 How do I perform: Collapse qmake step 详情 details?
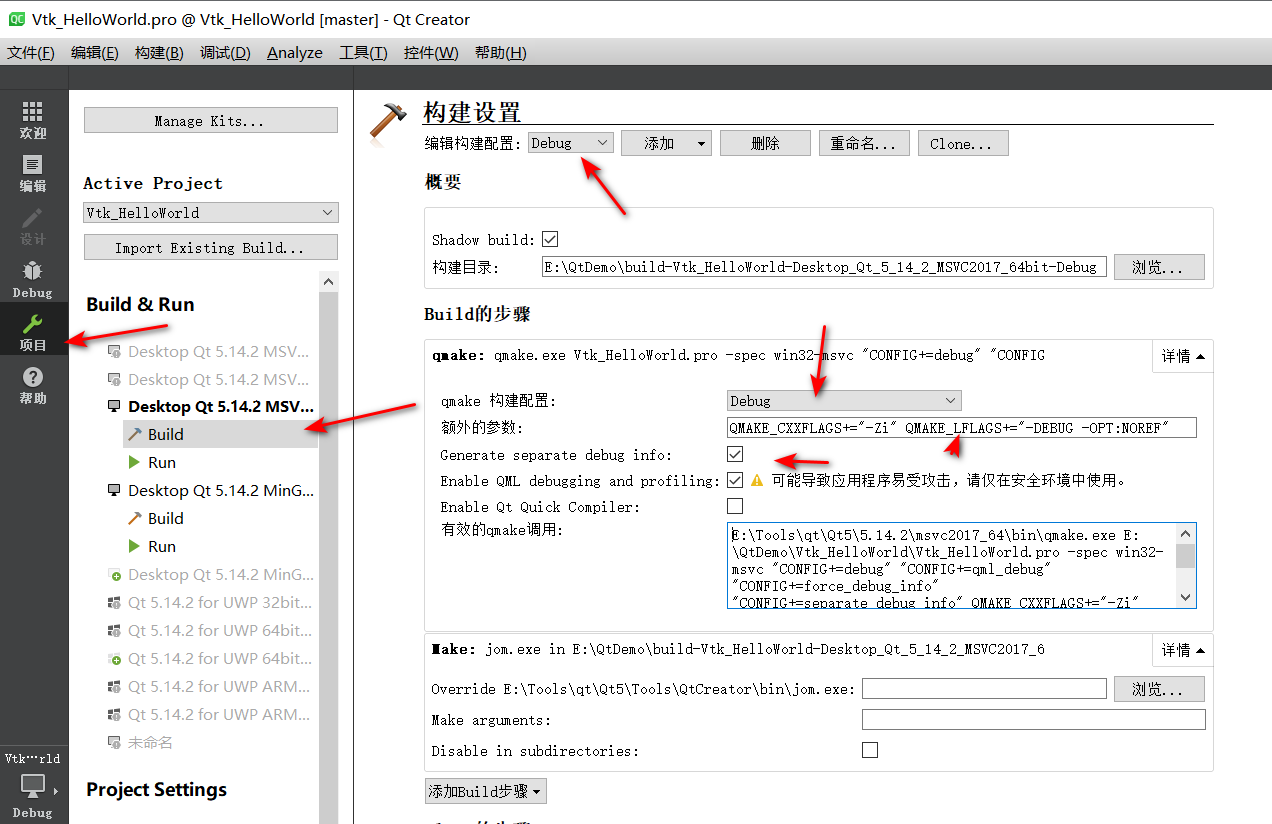coord(1182,355)
